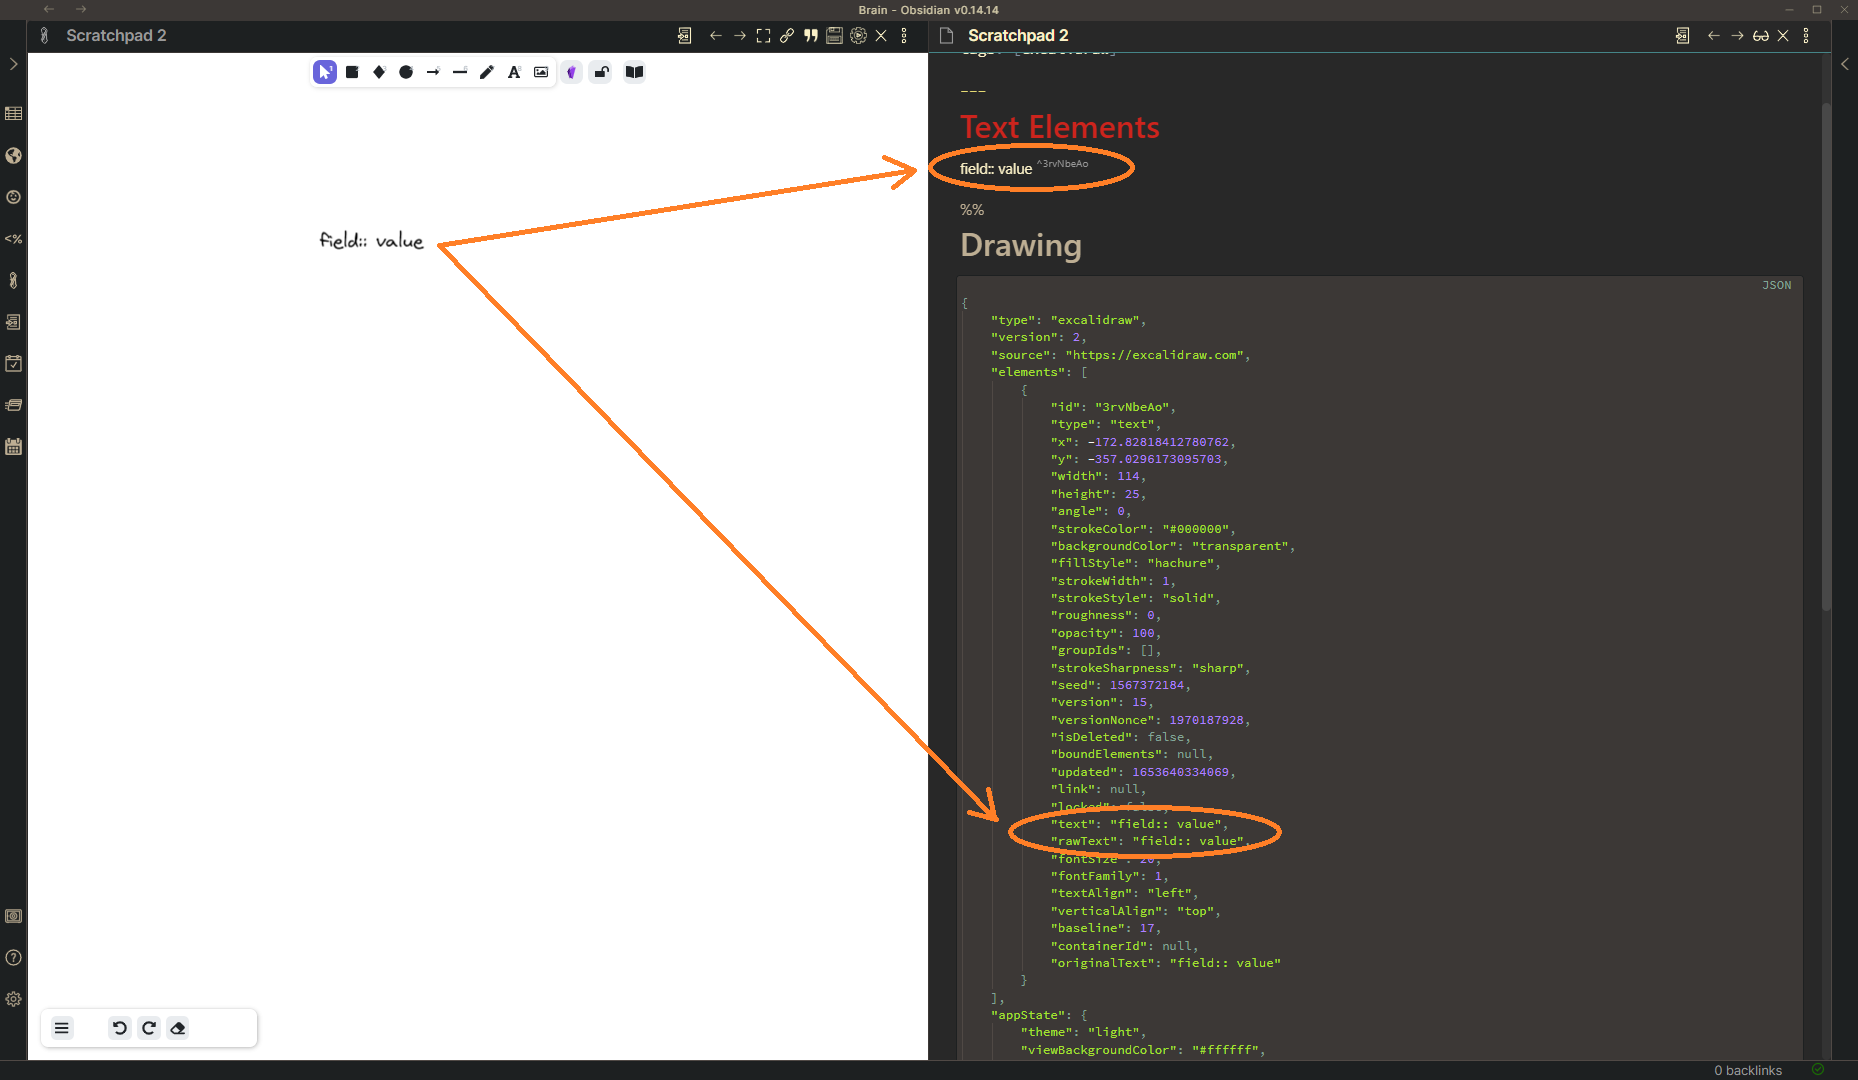Expand the right sidebar chevron
Screen dimensions: 1858x1080
point(1845,64)
